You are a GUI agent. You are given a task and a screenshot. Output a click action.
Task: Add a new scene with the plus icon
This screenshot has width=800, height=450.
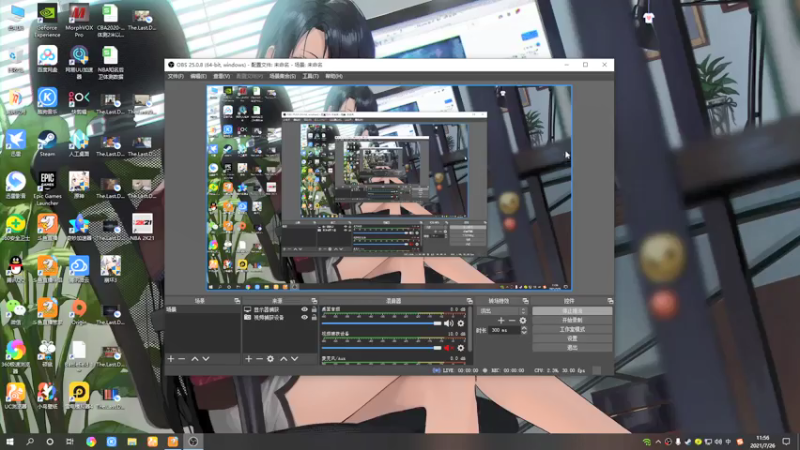(x=171, y=359)
